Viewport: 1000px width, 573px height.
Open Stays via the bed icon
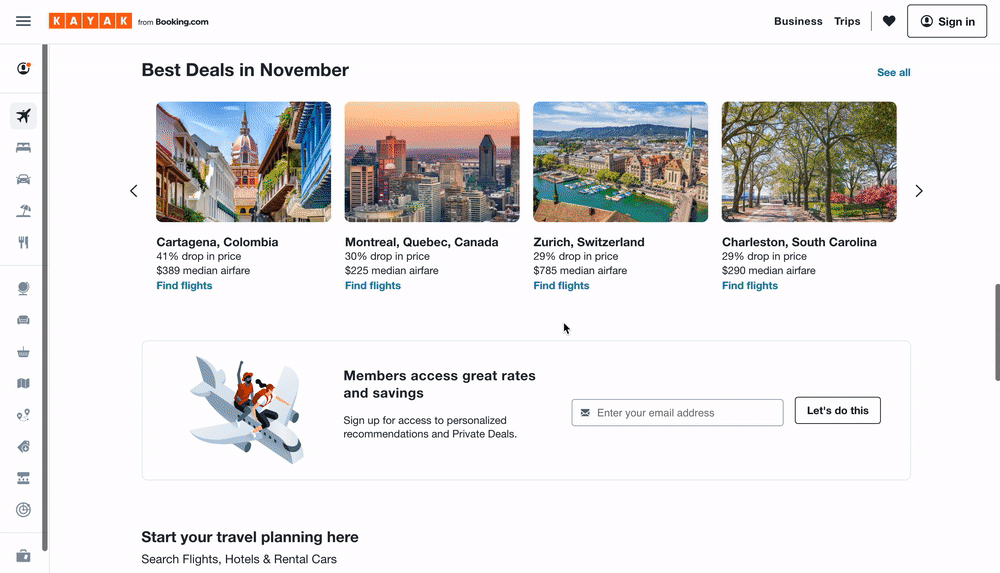tap(24, 147)
